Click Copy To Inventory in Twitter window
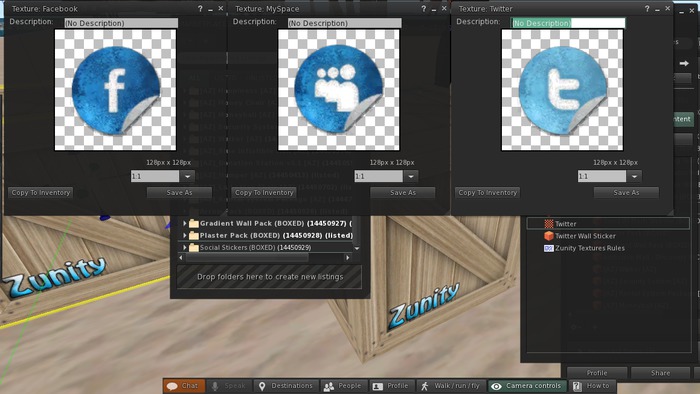Image resolution: width=700 pixels, height=394 pixels. tap(488, 192)
